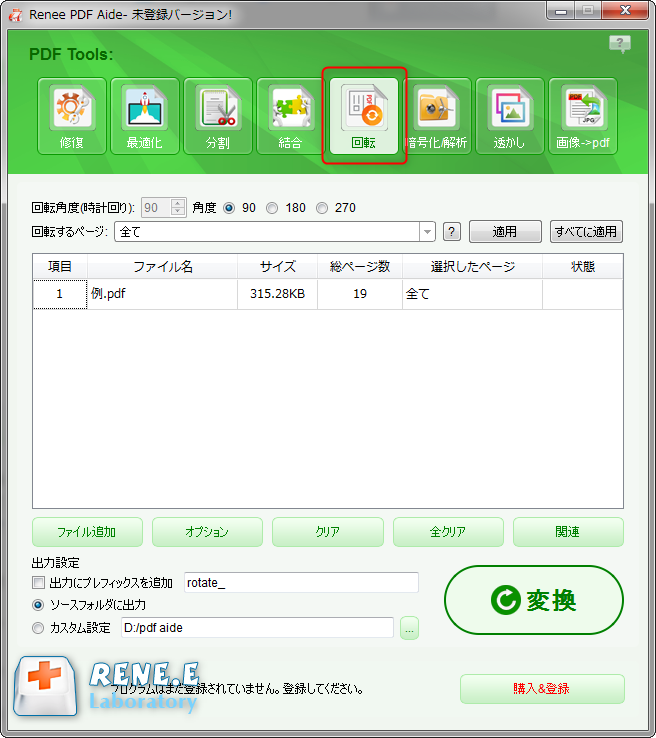
Task: Open the 画像->pdf conversion tool
Action: (583, 116)
